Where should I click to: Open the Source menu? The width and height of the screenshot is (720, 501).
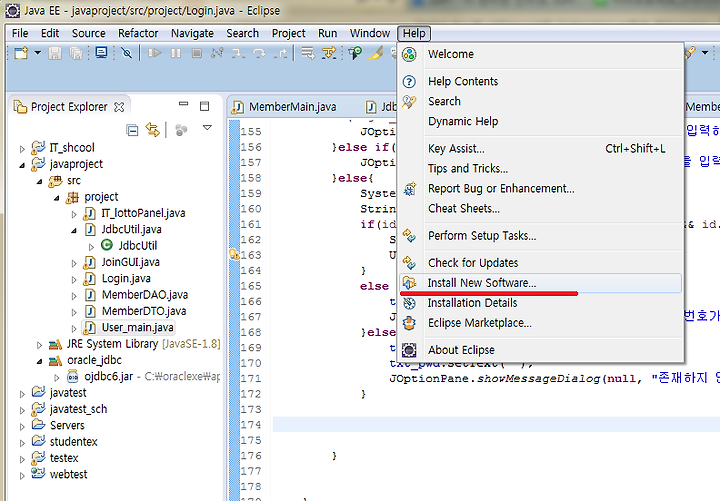pyautogui.click(x=89, y=34)
